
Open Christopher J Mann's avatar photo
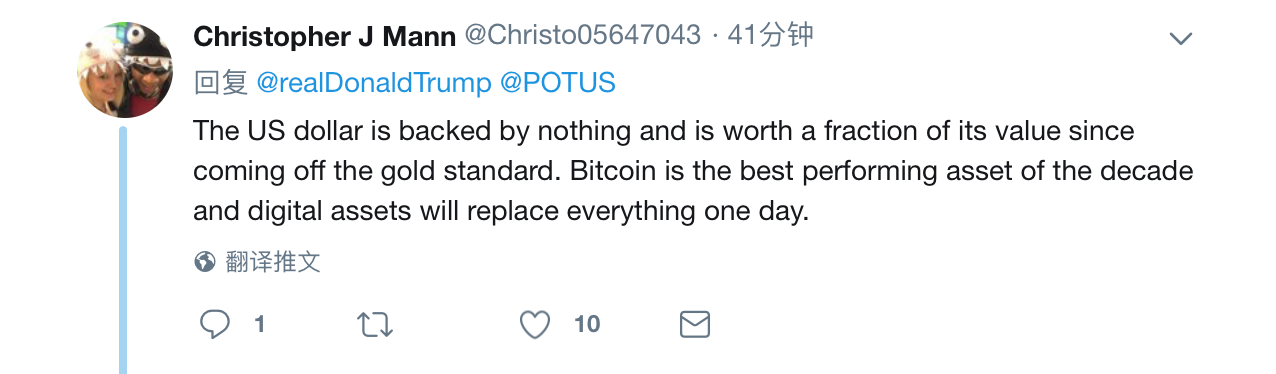126,69
